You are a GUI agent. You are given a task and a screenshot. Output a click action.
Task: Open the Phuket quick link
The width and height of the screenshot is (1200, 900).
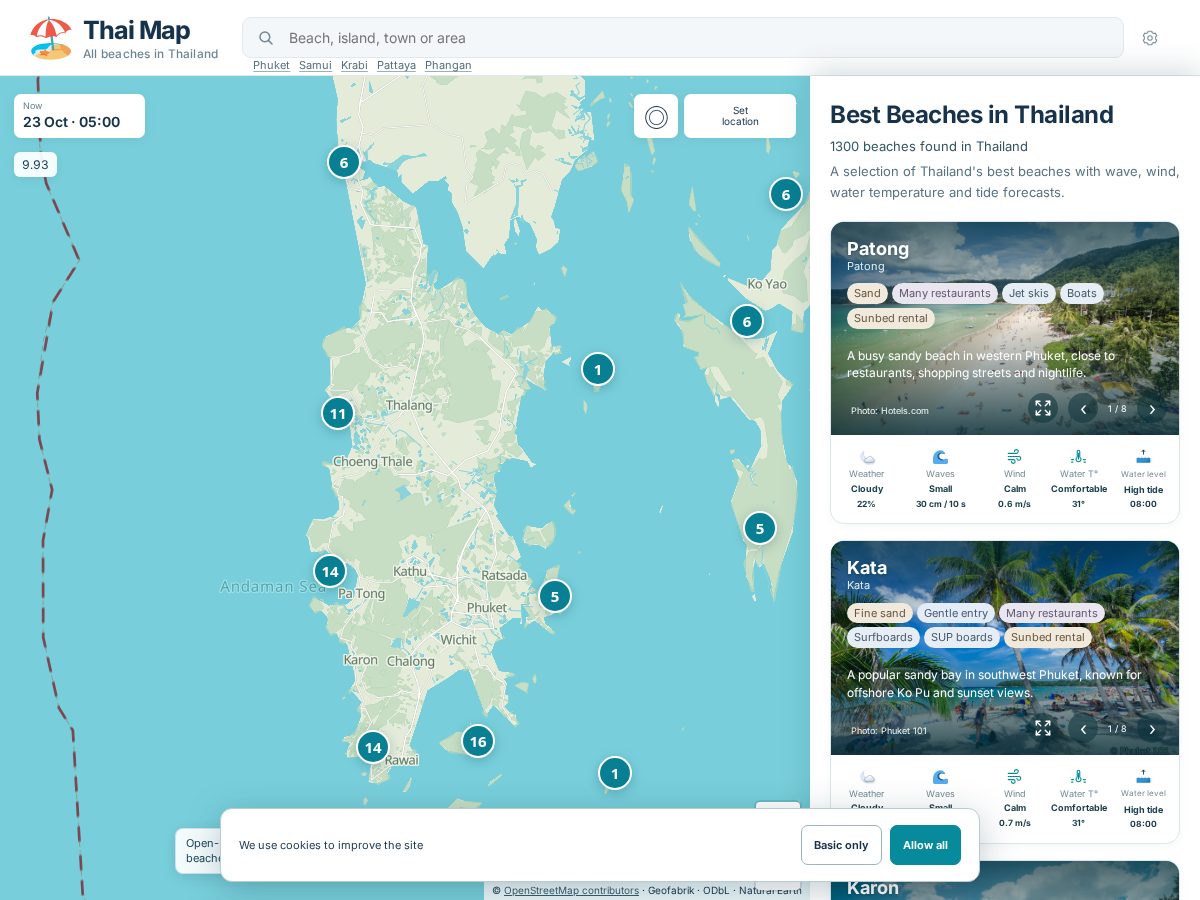click(x=271, y=65)
